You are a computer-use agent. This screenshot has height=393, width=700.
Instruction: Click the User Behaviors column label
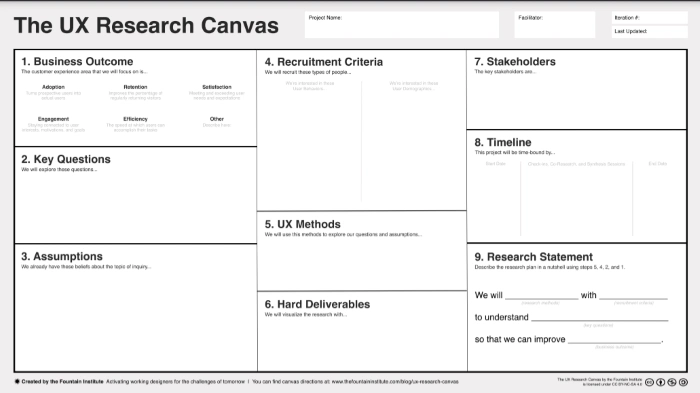point(310,86)
